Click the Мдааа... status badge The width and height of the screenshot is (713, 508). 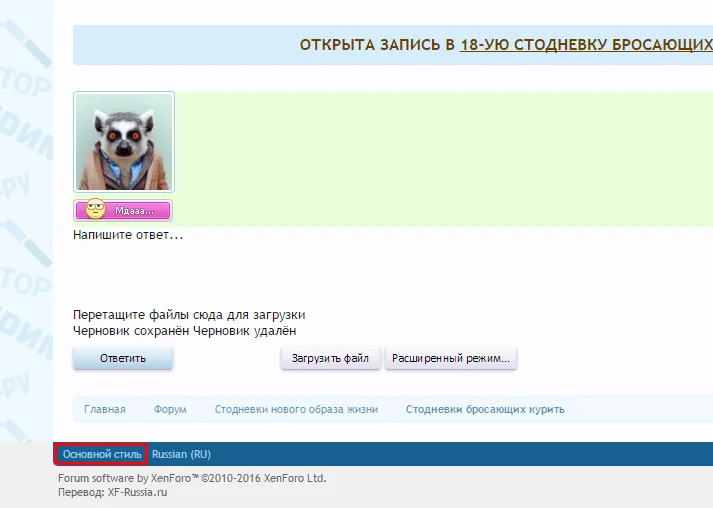(123, 211)
